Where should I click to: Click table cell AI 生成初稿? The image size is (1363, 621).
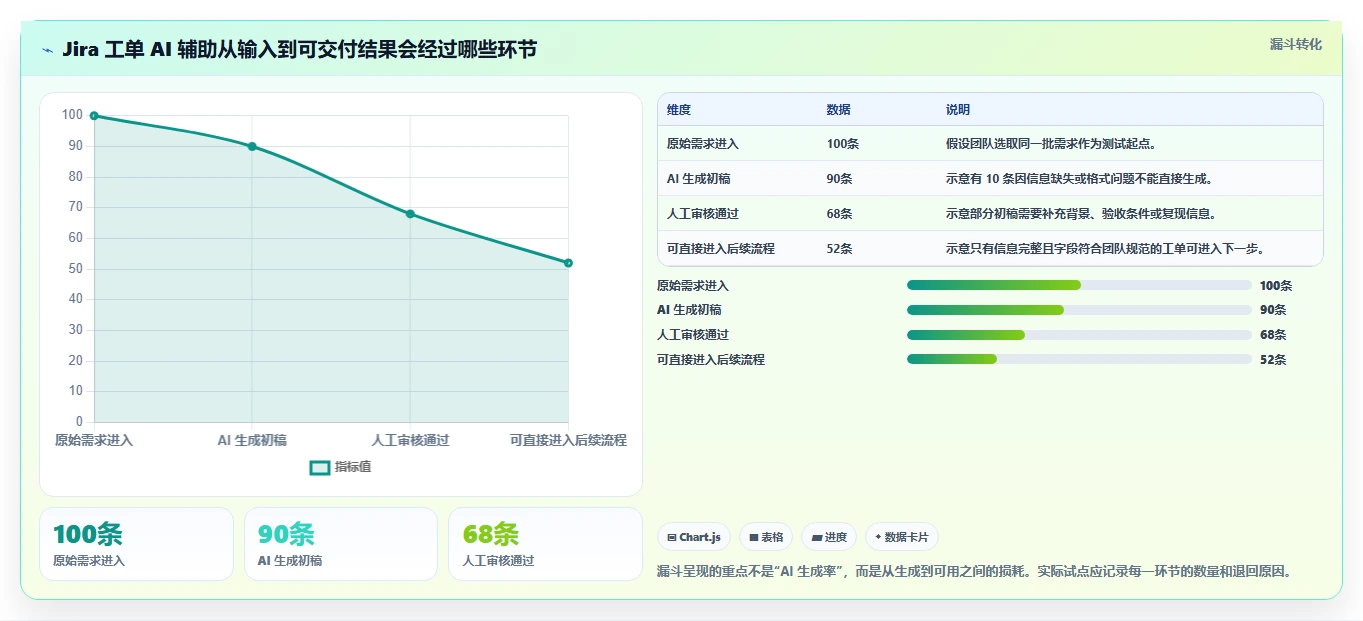698,179
